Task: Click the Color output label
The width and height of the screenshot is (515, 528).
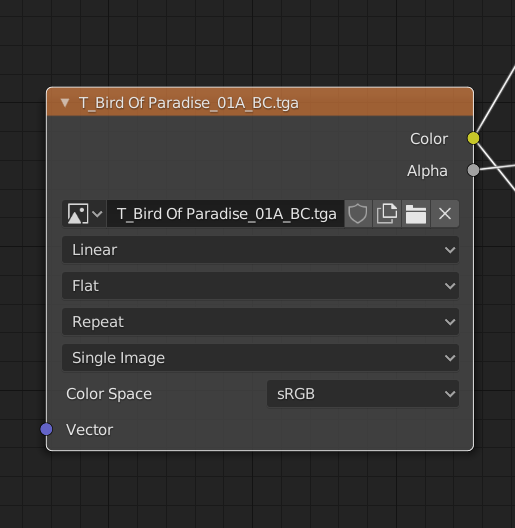Action: pos(429,139)
